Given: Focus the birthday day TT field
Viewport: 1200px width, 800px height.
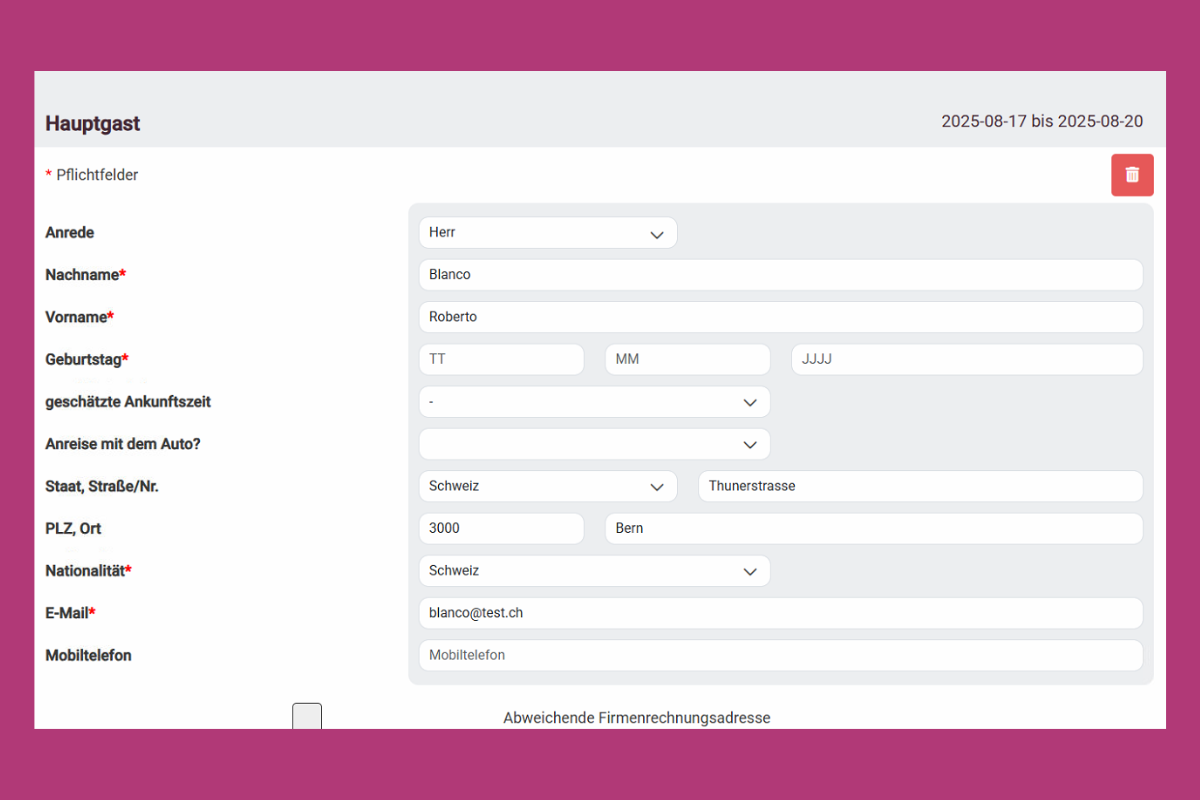Looking at the screenshot, I should 501,360.
